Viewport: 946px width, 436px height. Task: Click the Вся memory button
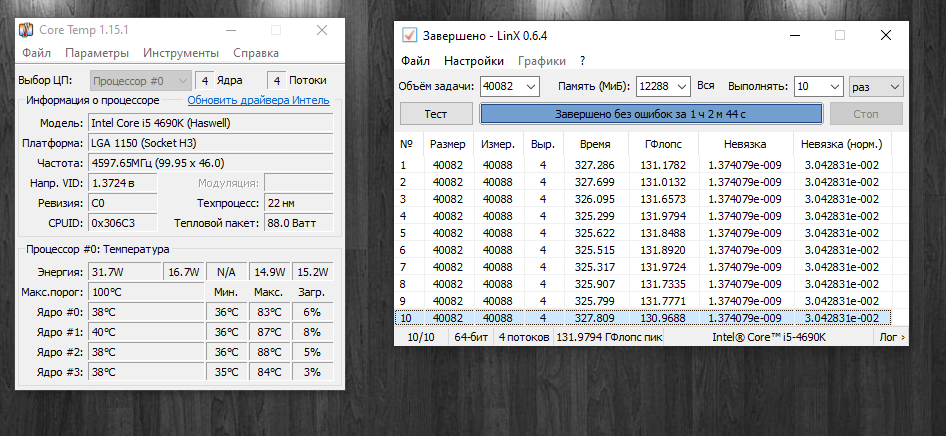tap(706, 86)
